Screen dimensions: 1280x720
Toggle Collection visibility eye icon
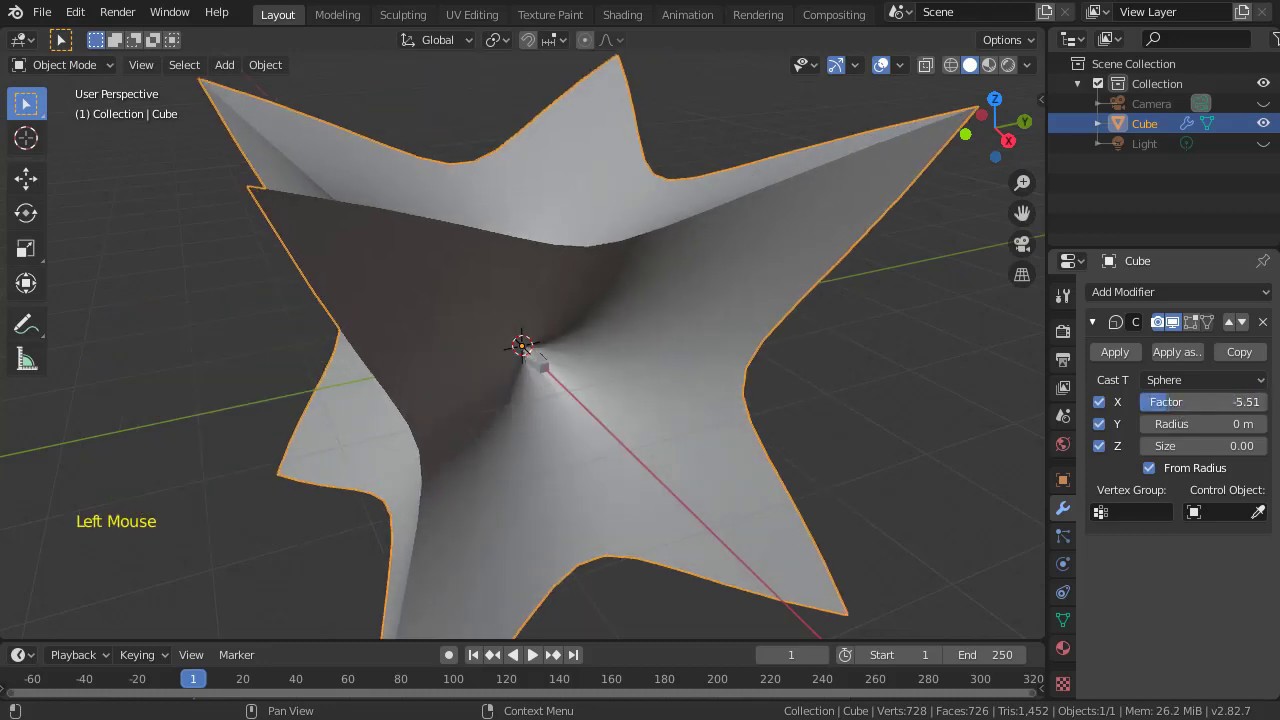(1263, 84)
